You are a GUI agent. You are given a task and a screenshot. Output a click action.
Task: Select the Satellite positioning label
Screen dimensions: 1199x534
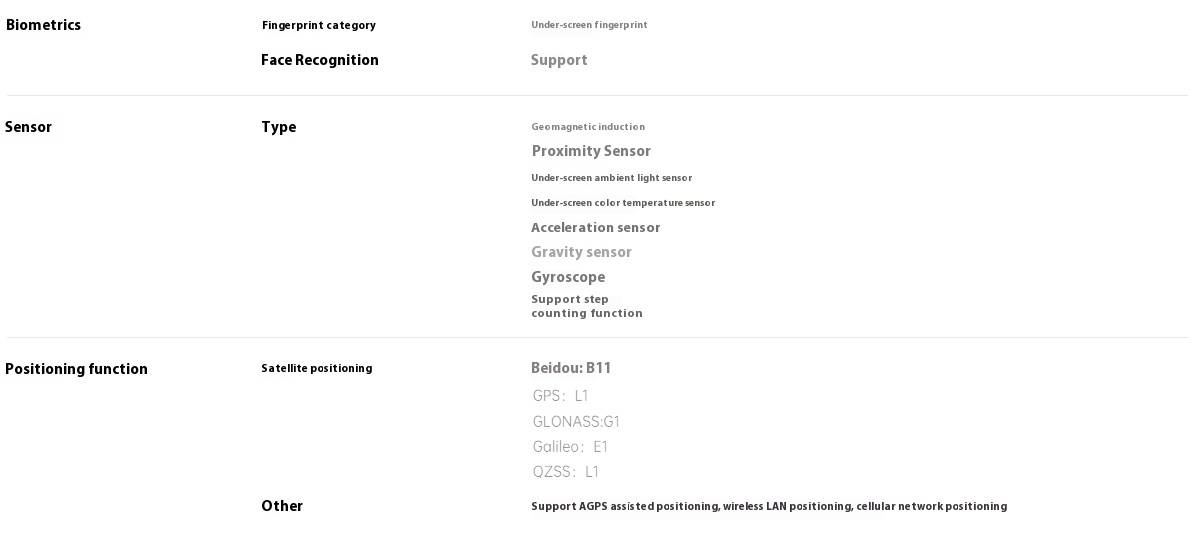point(317,369)
